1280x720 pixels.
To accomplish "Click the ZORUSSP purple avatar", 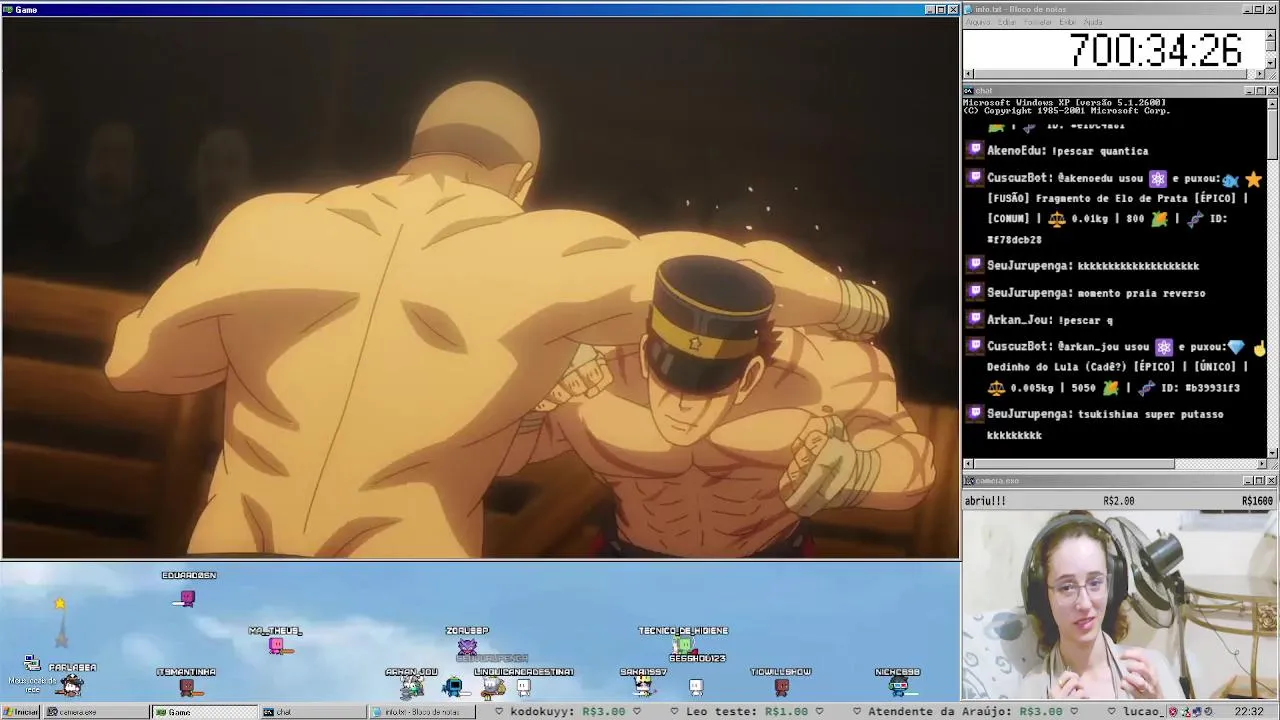I will (x=467, y=646).
